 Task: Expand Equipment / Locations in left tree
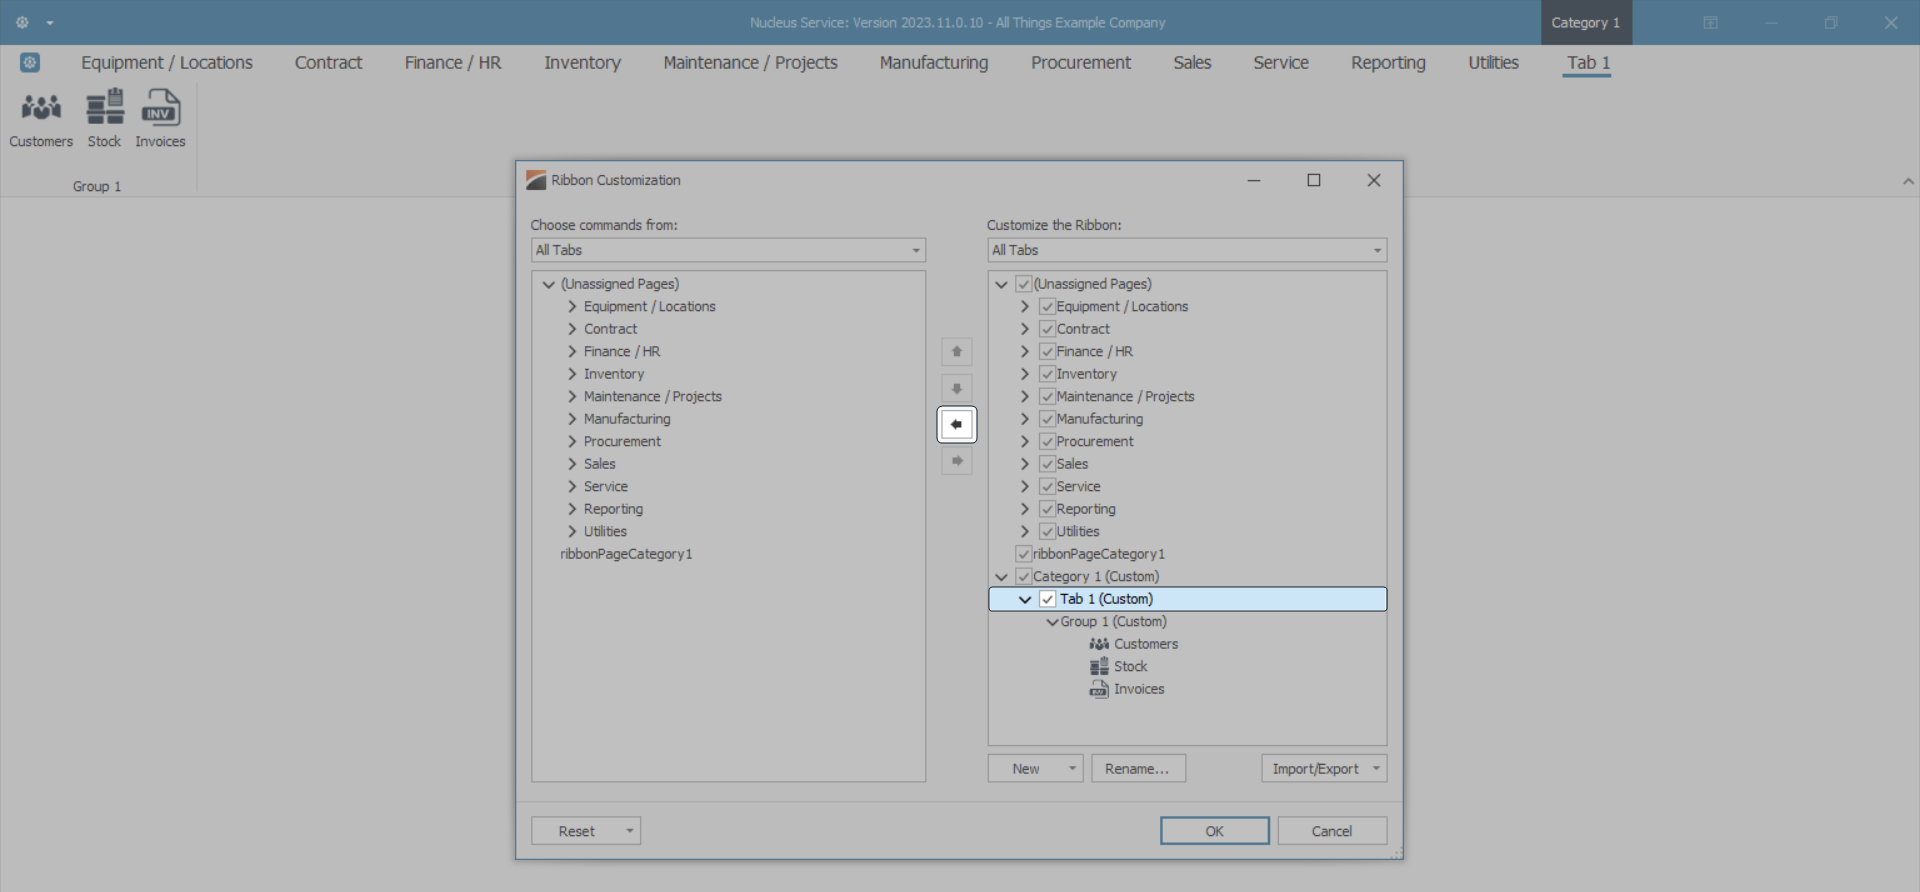coord(572,307)
